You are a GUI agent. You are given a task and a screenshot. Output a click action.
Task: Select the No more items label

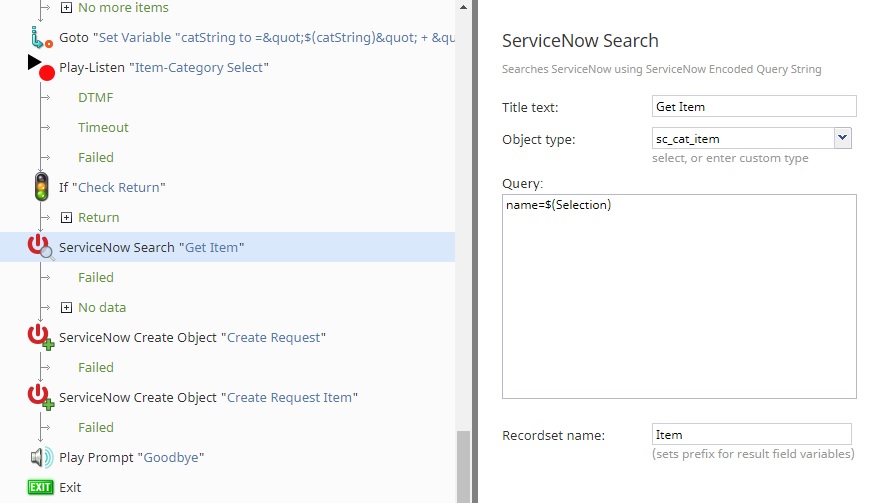[123, 7]
